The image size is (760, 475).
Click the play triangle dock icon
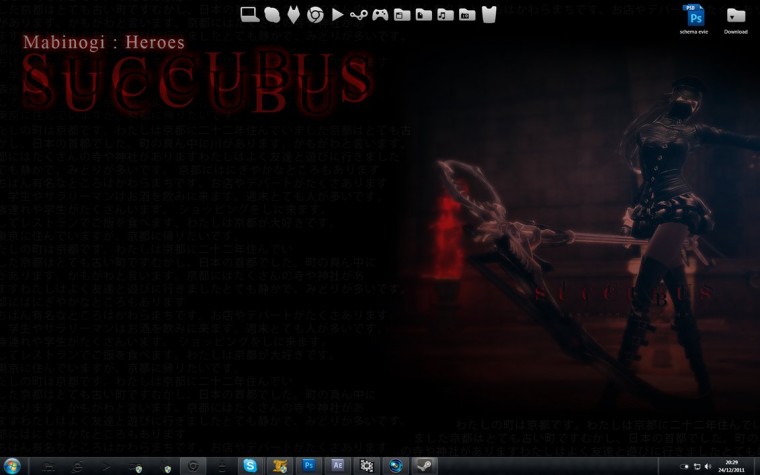click(337, 15)
